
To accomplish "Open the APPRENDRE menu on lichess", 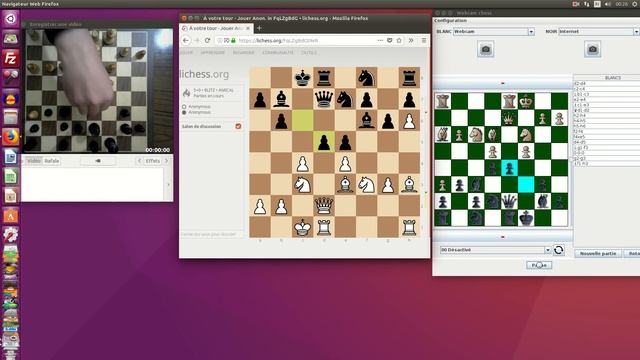I will (x=213, y=53).
